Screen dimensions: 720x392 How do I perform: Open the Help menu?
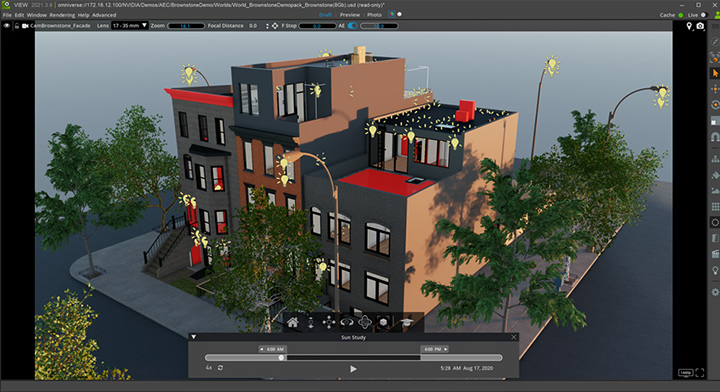pos(83,15)
